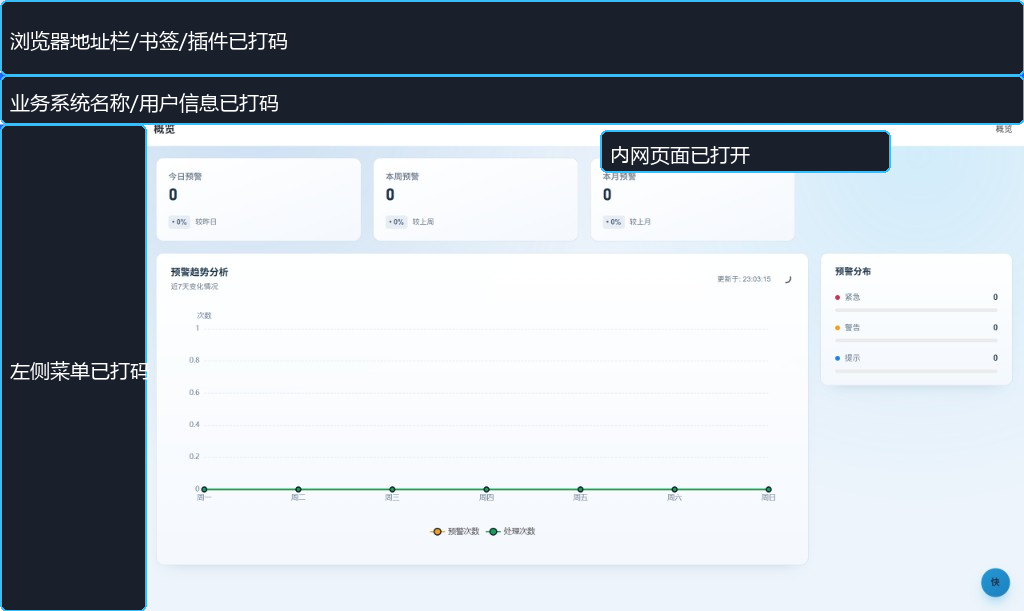
Task: Click the progress bar under 提示
Action: click(x=916, y=371)
